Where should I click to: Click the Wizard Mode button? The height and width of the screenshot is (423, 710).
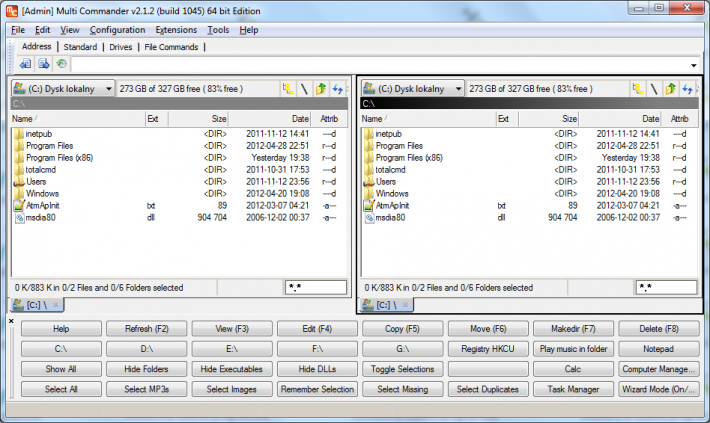pos(659,389)
